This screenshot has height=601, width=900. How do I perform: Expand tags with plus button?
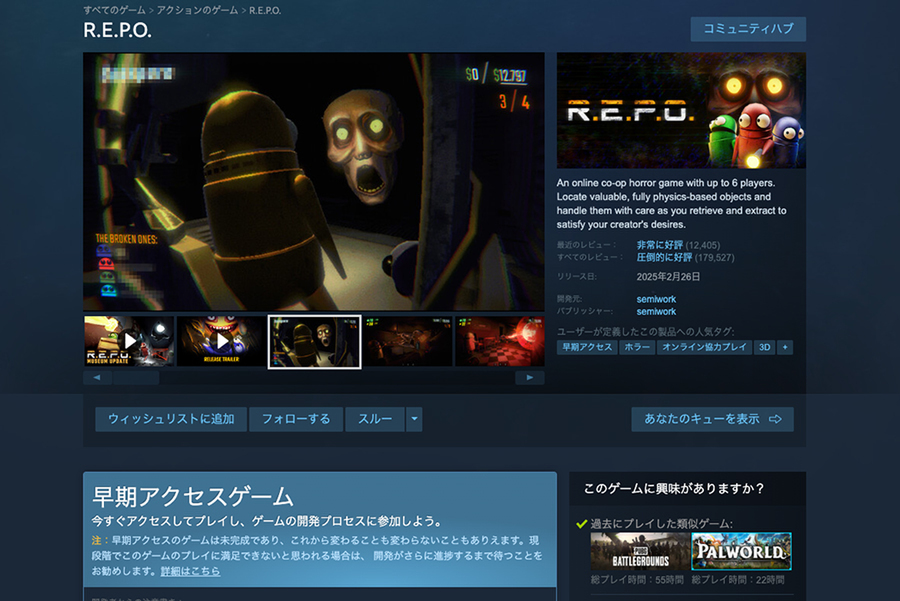point(785,347)
